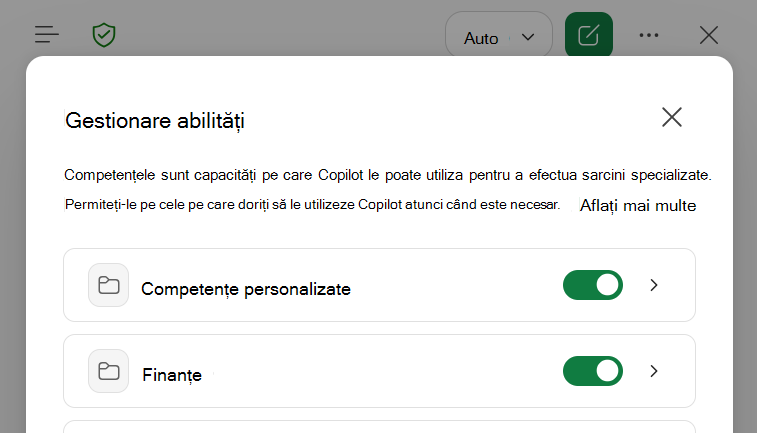Expand Competențe personalizate chevron
Viewport: 757px width, 433px height.
tap(654, 285)
